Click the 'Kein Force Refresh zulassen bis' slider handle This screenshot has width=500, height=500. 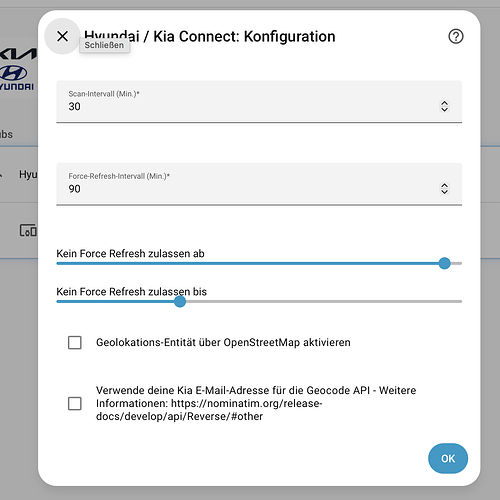180,302
